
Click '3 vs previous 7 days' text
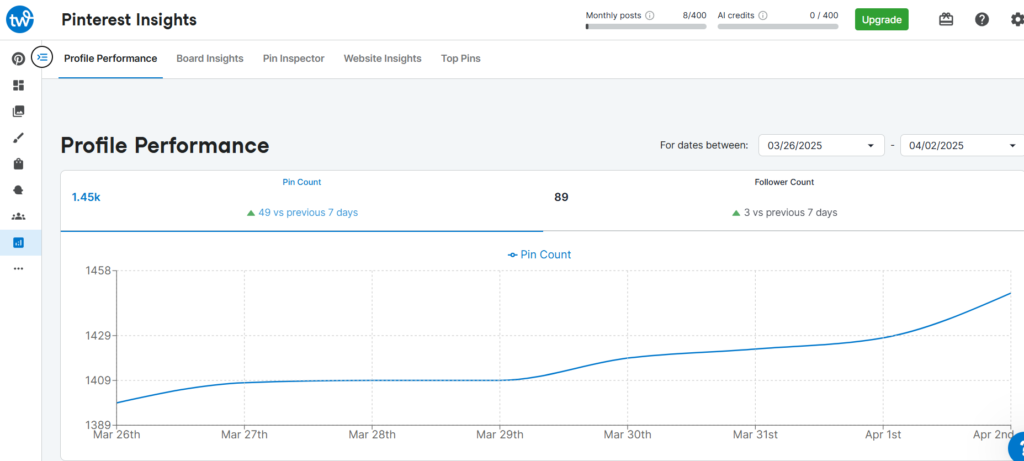click(790, 212)
